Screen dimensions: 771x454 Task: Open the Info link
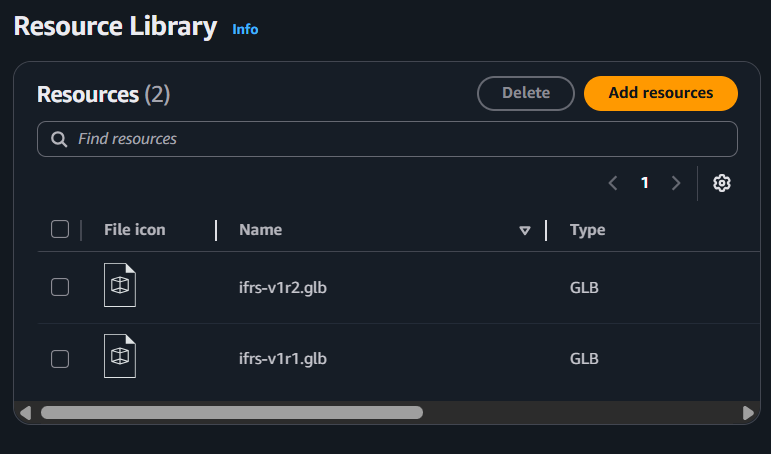245,29
